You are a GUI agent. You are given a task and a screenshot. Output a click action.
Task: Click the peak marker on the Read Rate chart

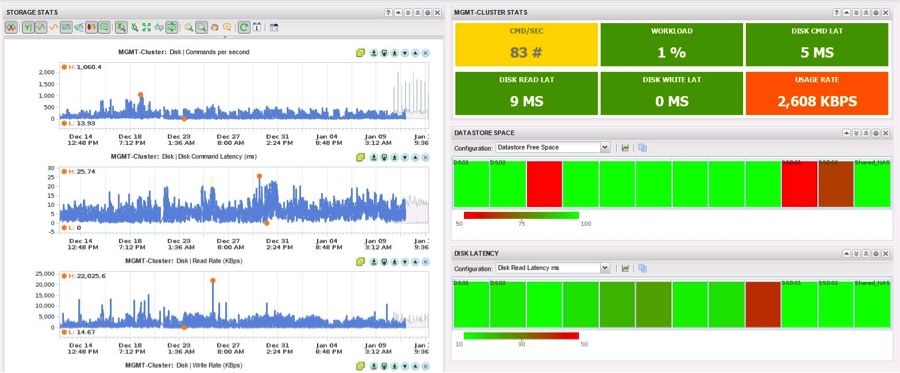coord(213,281)
